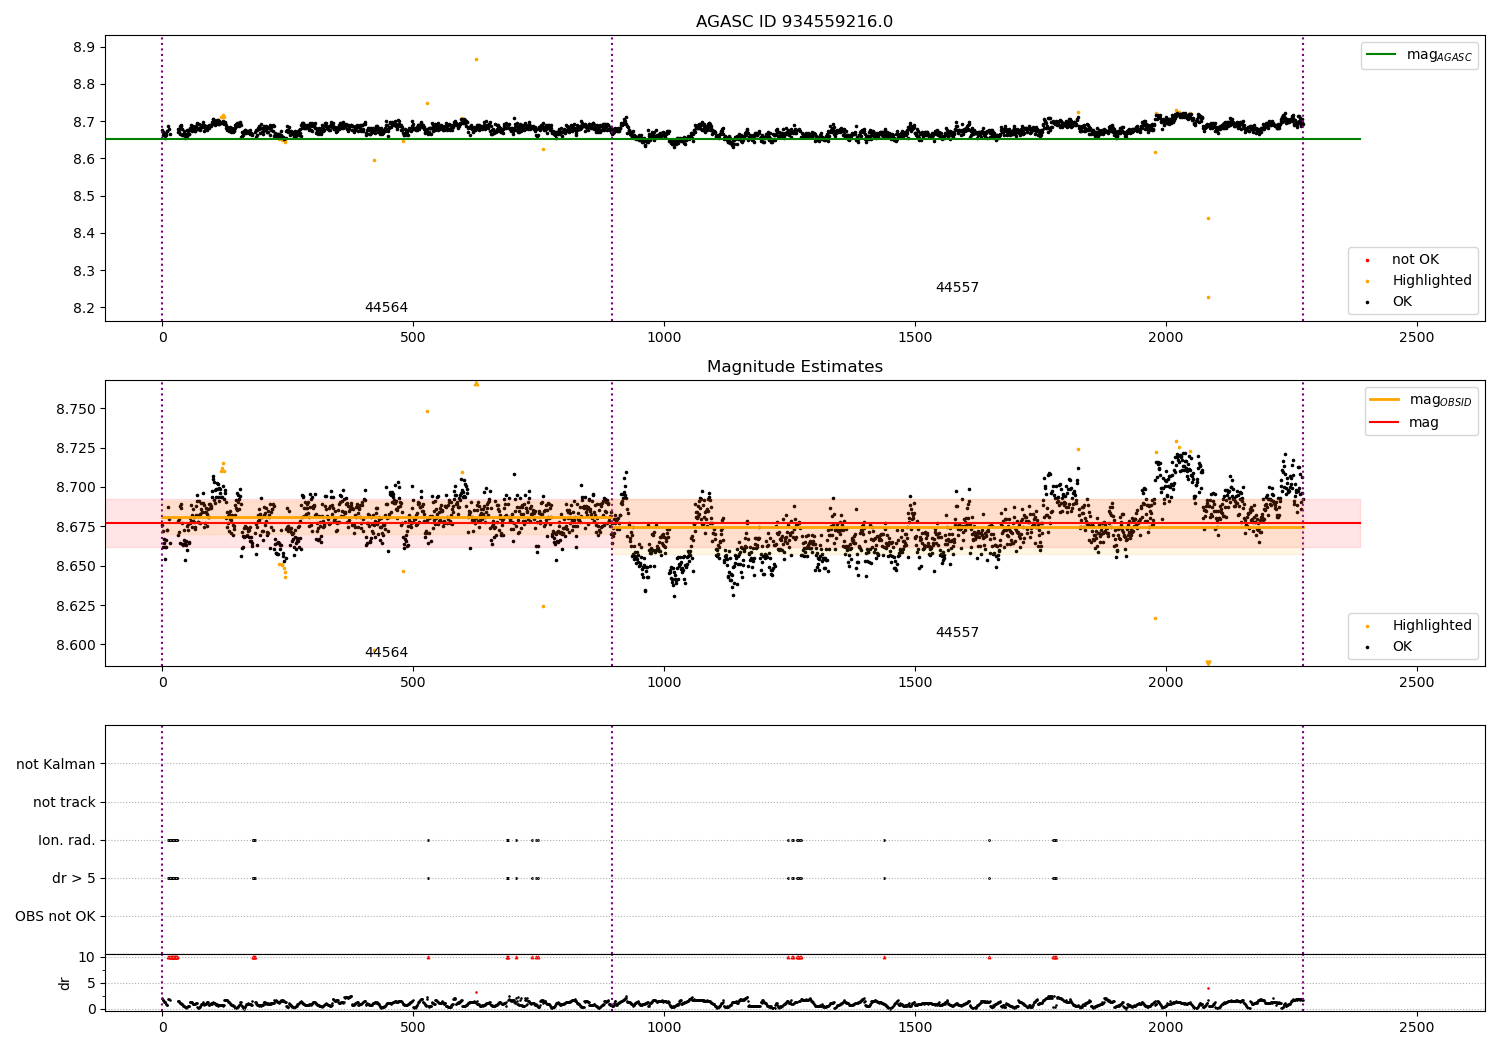Click 'Highlighted' in the Magnitude Estimates legend
Screen dimensions: 1500x1050
point(1431,626)
